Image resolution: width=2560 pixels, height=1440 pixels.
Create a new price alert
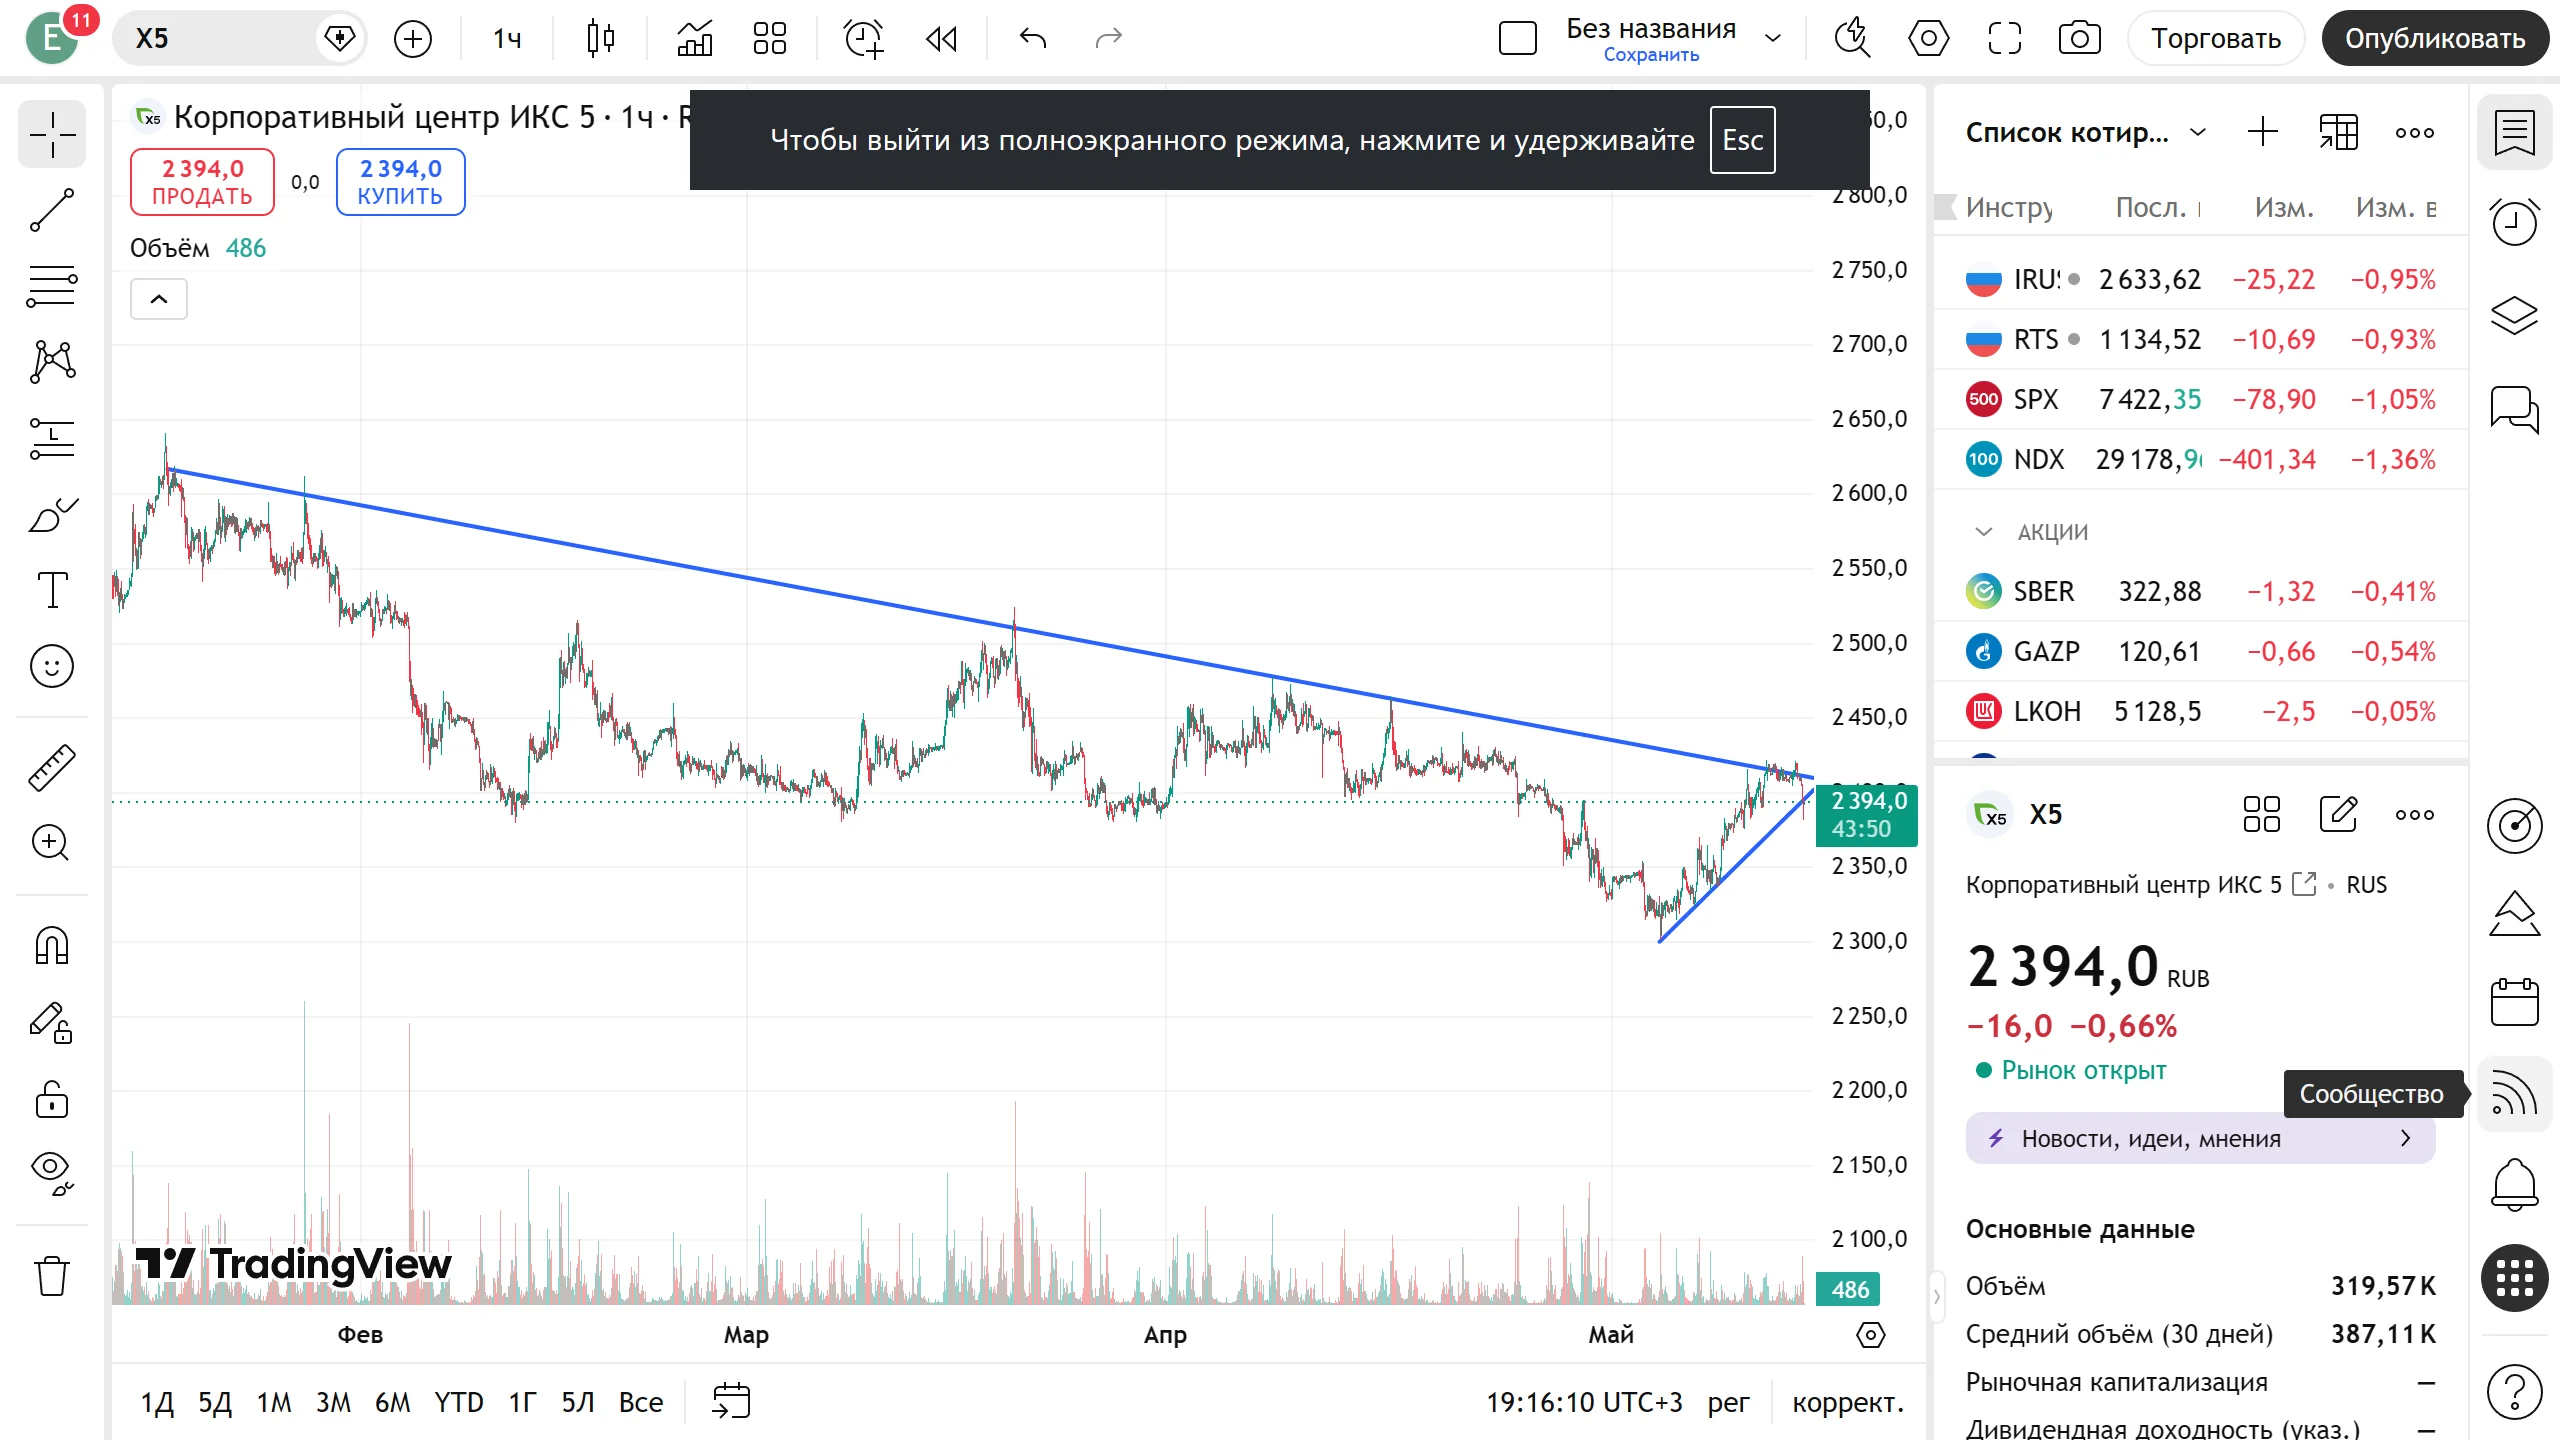[x=864, y=38]
